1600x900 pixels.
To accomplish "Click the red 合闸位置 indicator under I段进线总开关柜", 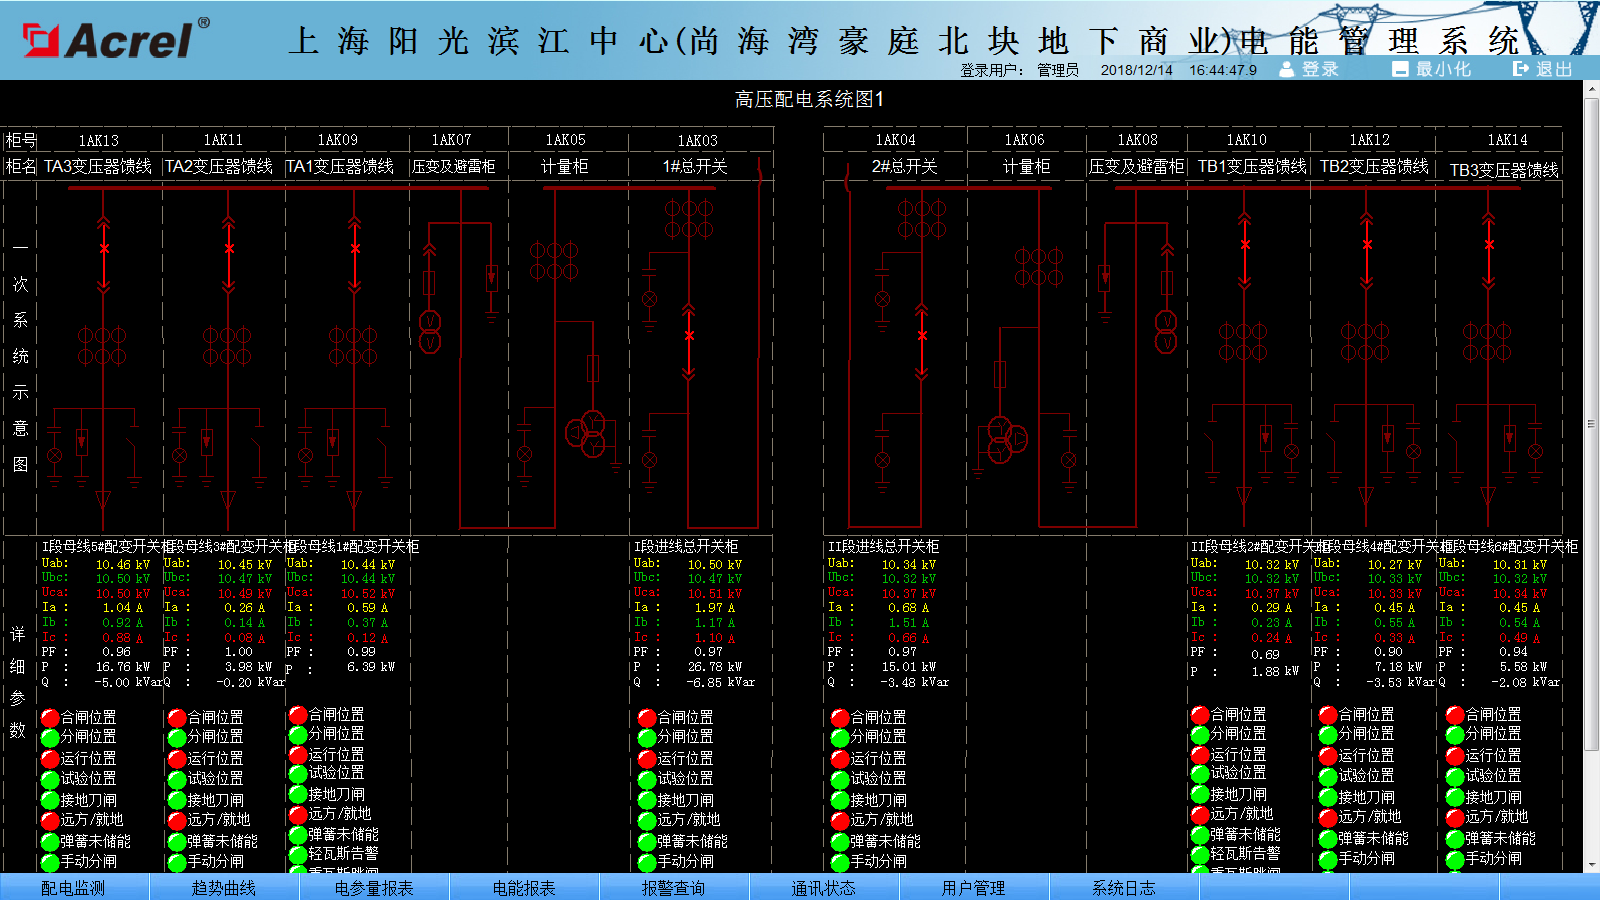I will click(x=647, y=718).
